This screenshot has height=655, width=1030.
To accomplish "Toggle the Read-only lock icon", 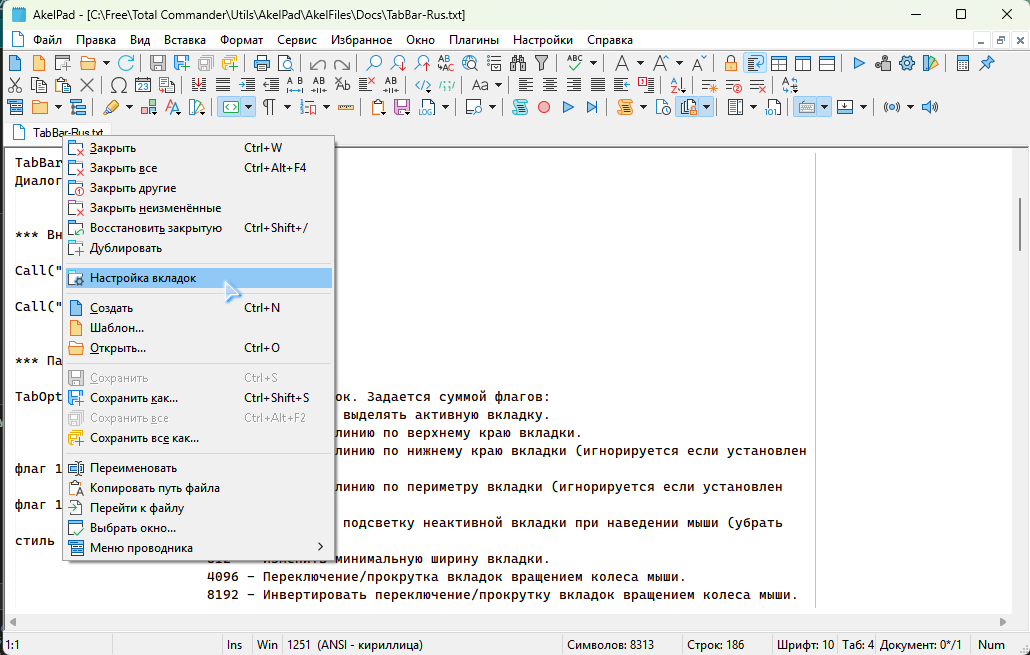I will [731, 63].
